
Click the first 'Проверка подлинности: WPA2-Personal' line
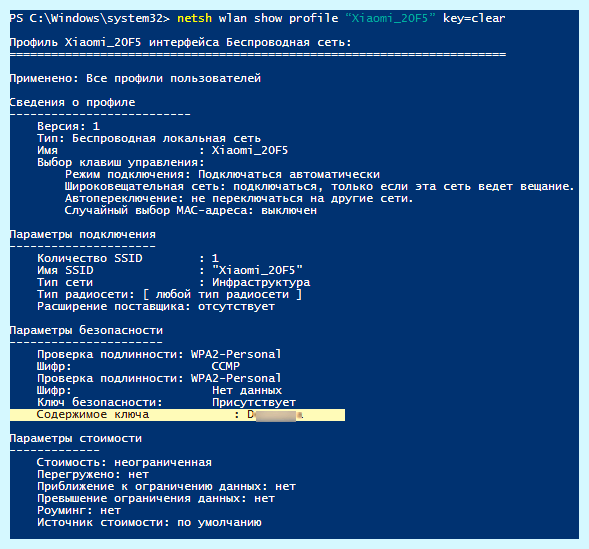tap(159, 354)
